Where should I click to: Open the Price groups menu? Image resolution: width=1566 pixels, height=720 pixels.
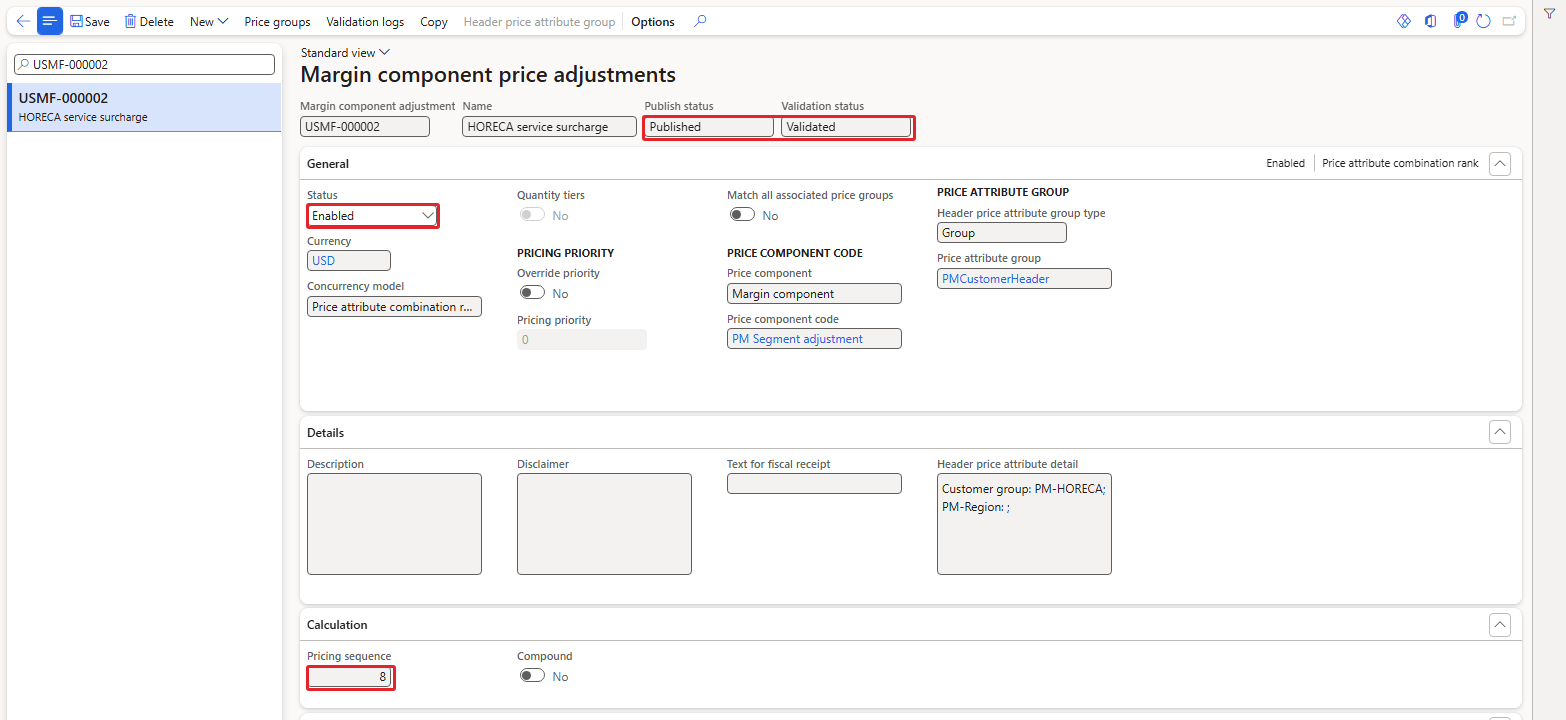tap(277, 21)
